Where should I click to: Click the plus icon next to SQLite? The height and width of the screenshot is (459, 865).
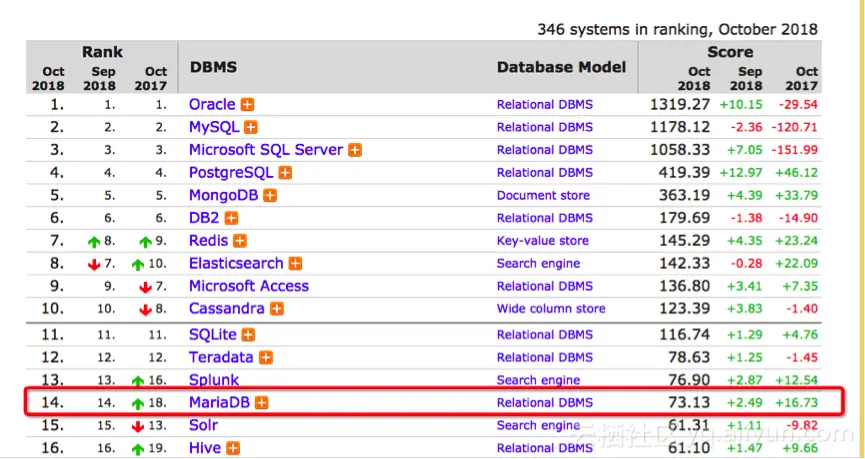[248, 335]
